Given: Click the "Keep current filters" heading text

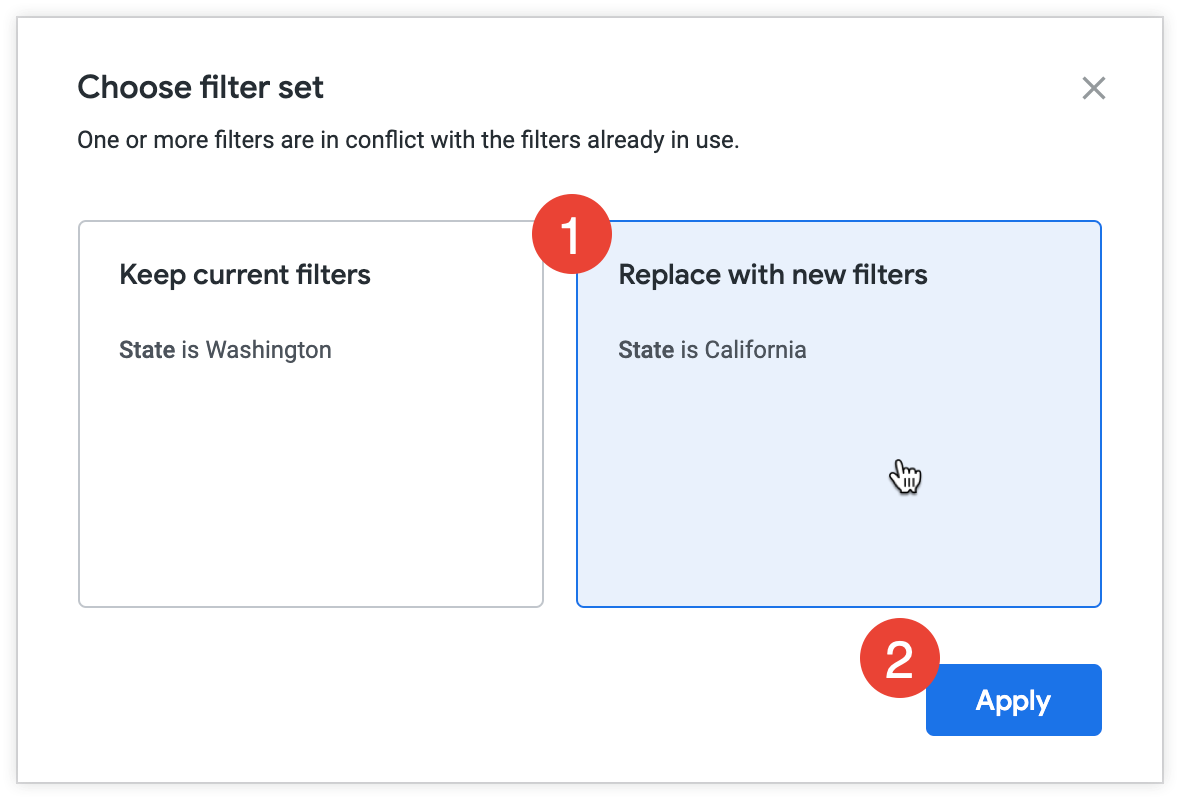Looking at the screenshot, I should point(245,274).
